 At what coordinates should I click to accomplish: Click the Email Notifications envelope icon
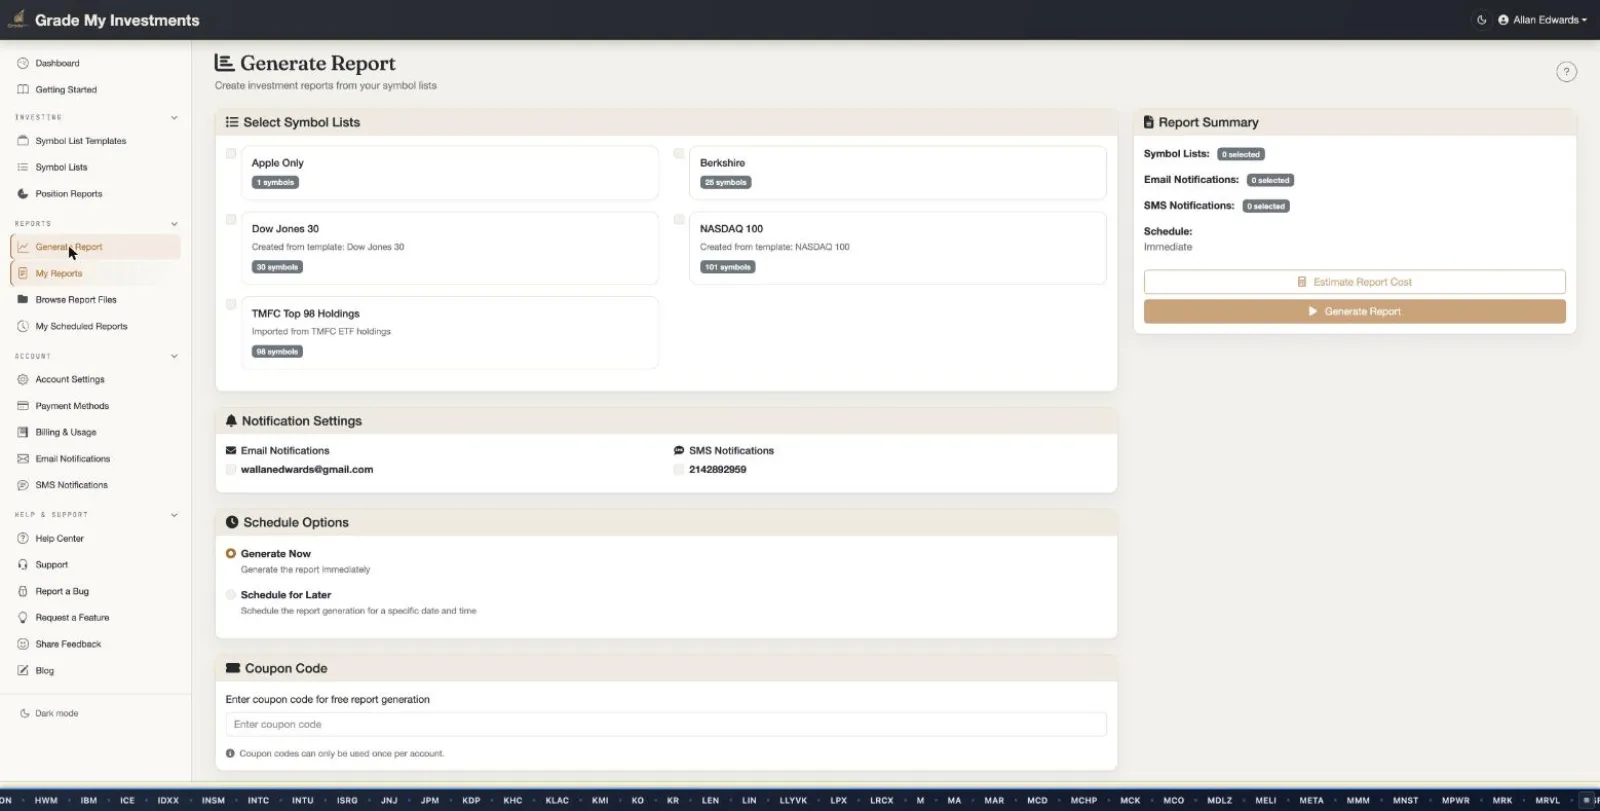click(23, 459)
